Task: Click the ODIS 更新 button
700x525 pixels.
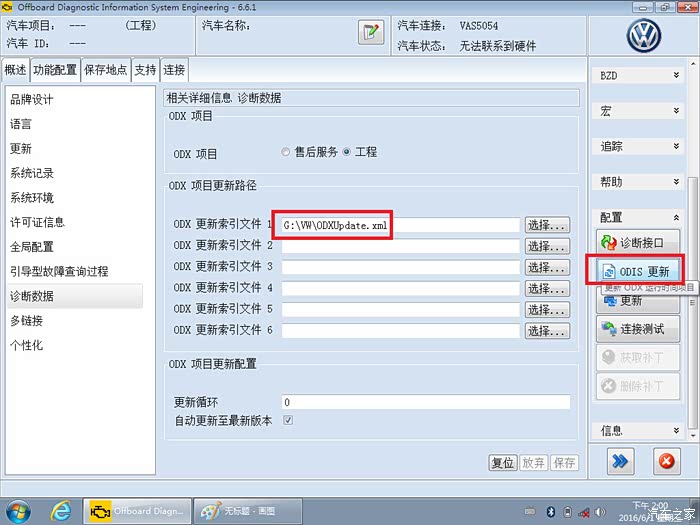Action: (x=638, y=271)
